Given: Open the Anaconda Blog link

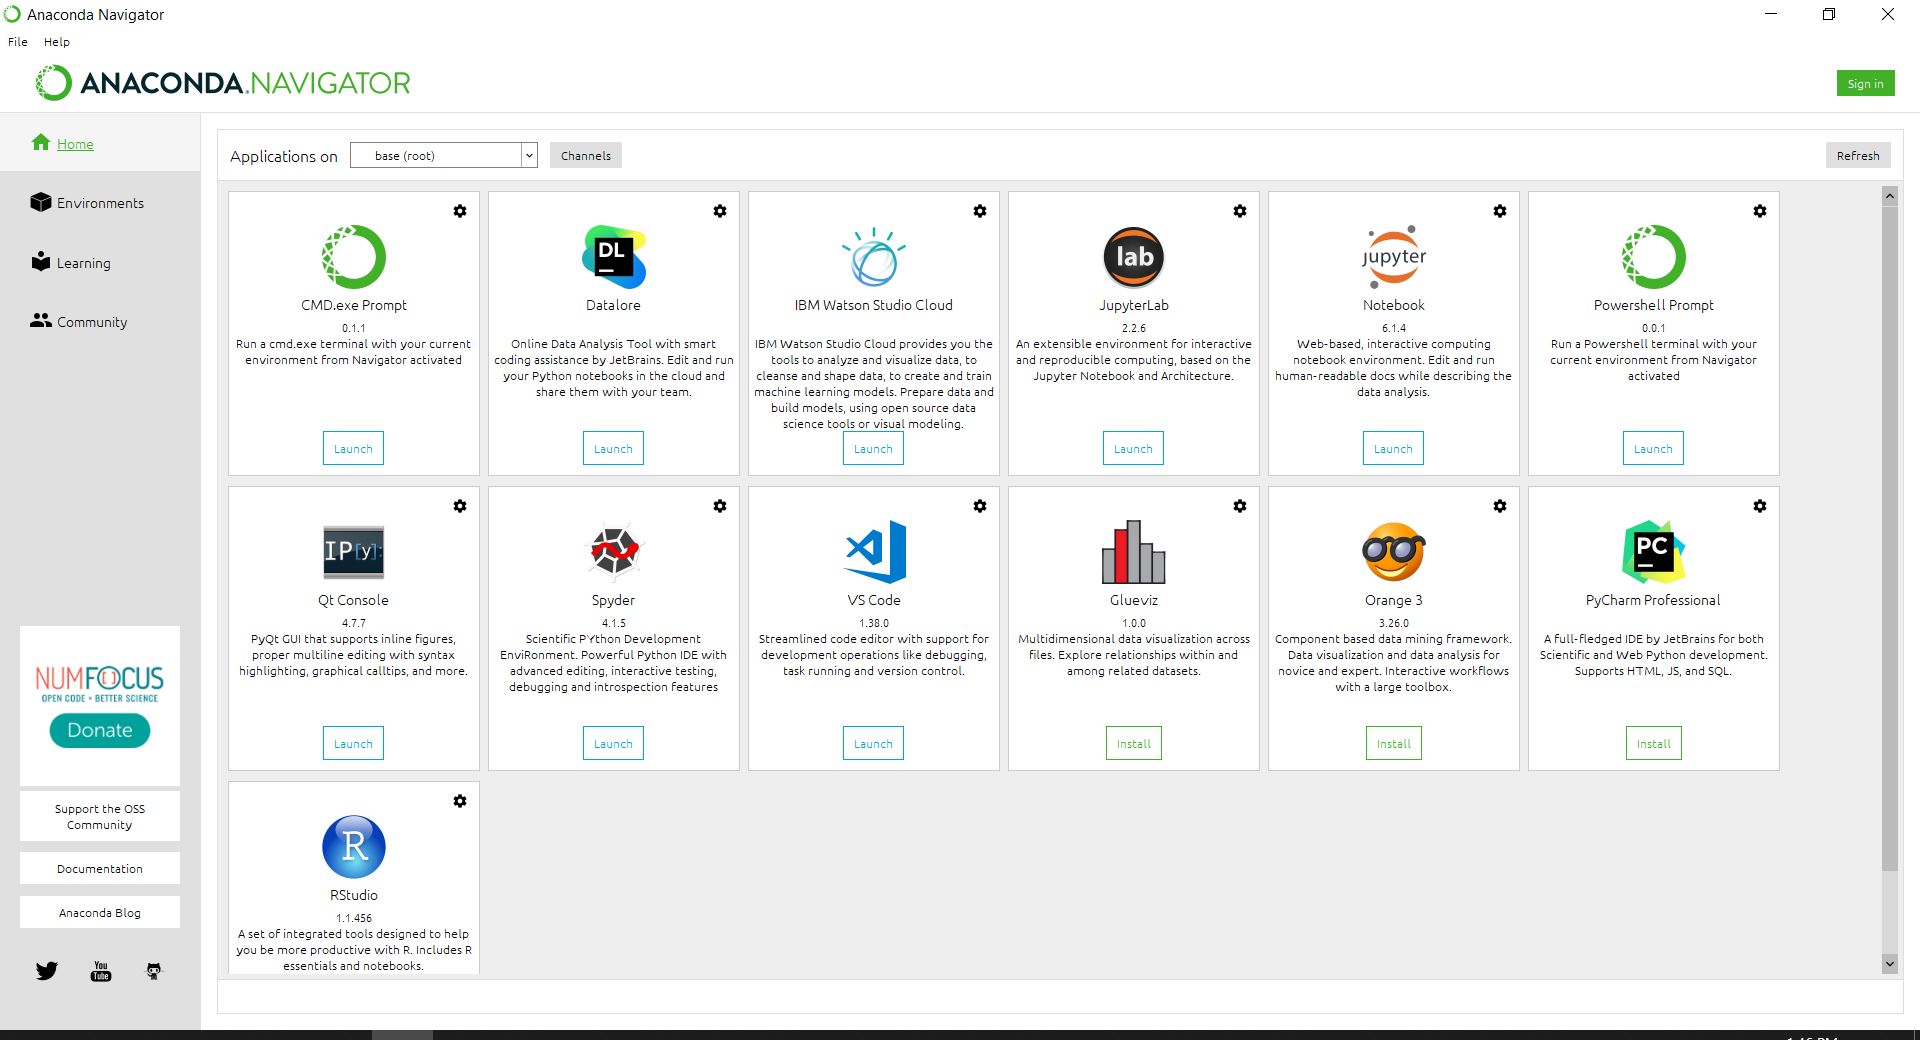Looking at the screenshot, I should pos(100,912).
